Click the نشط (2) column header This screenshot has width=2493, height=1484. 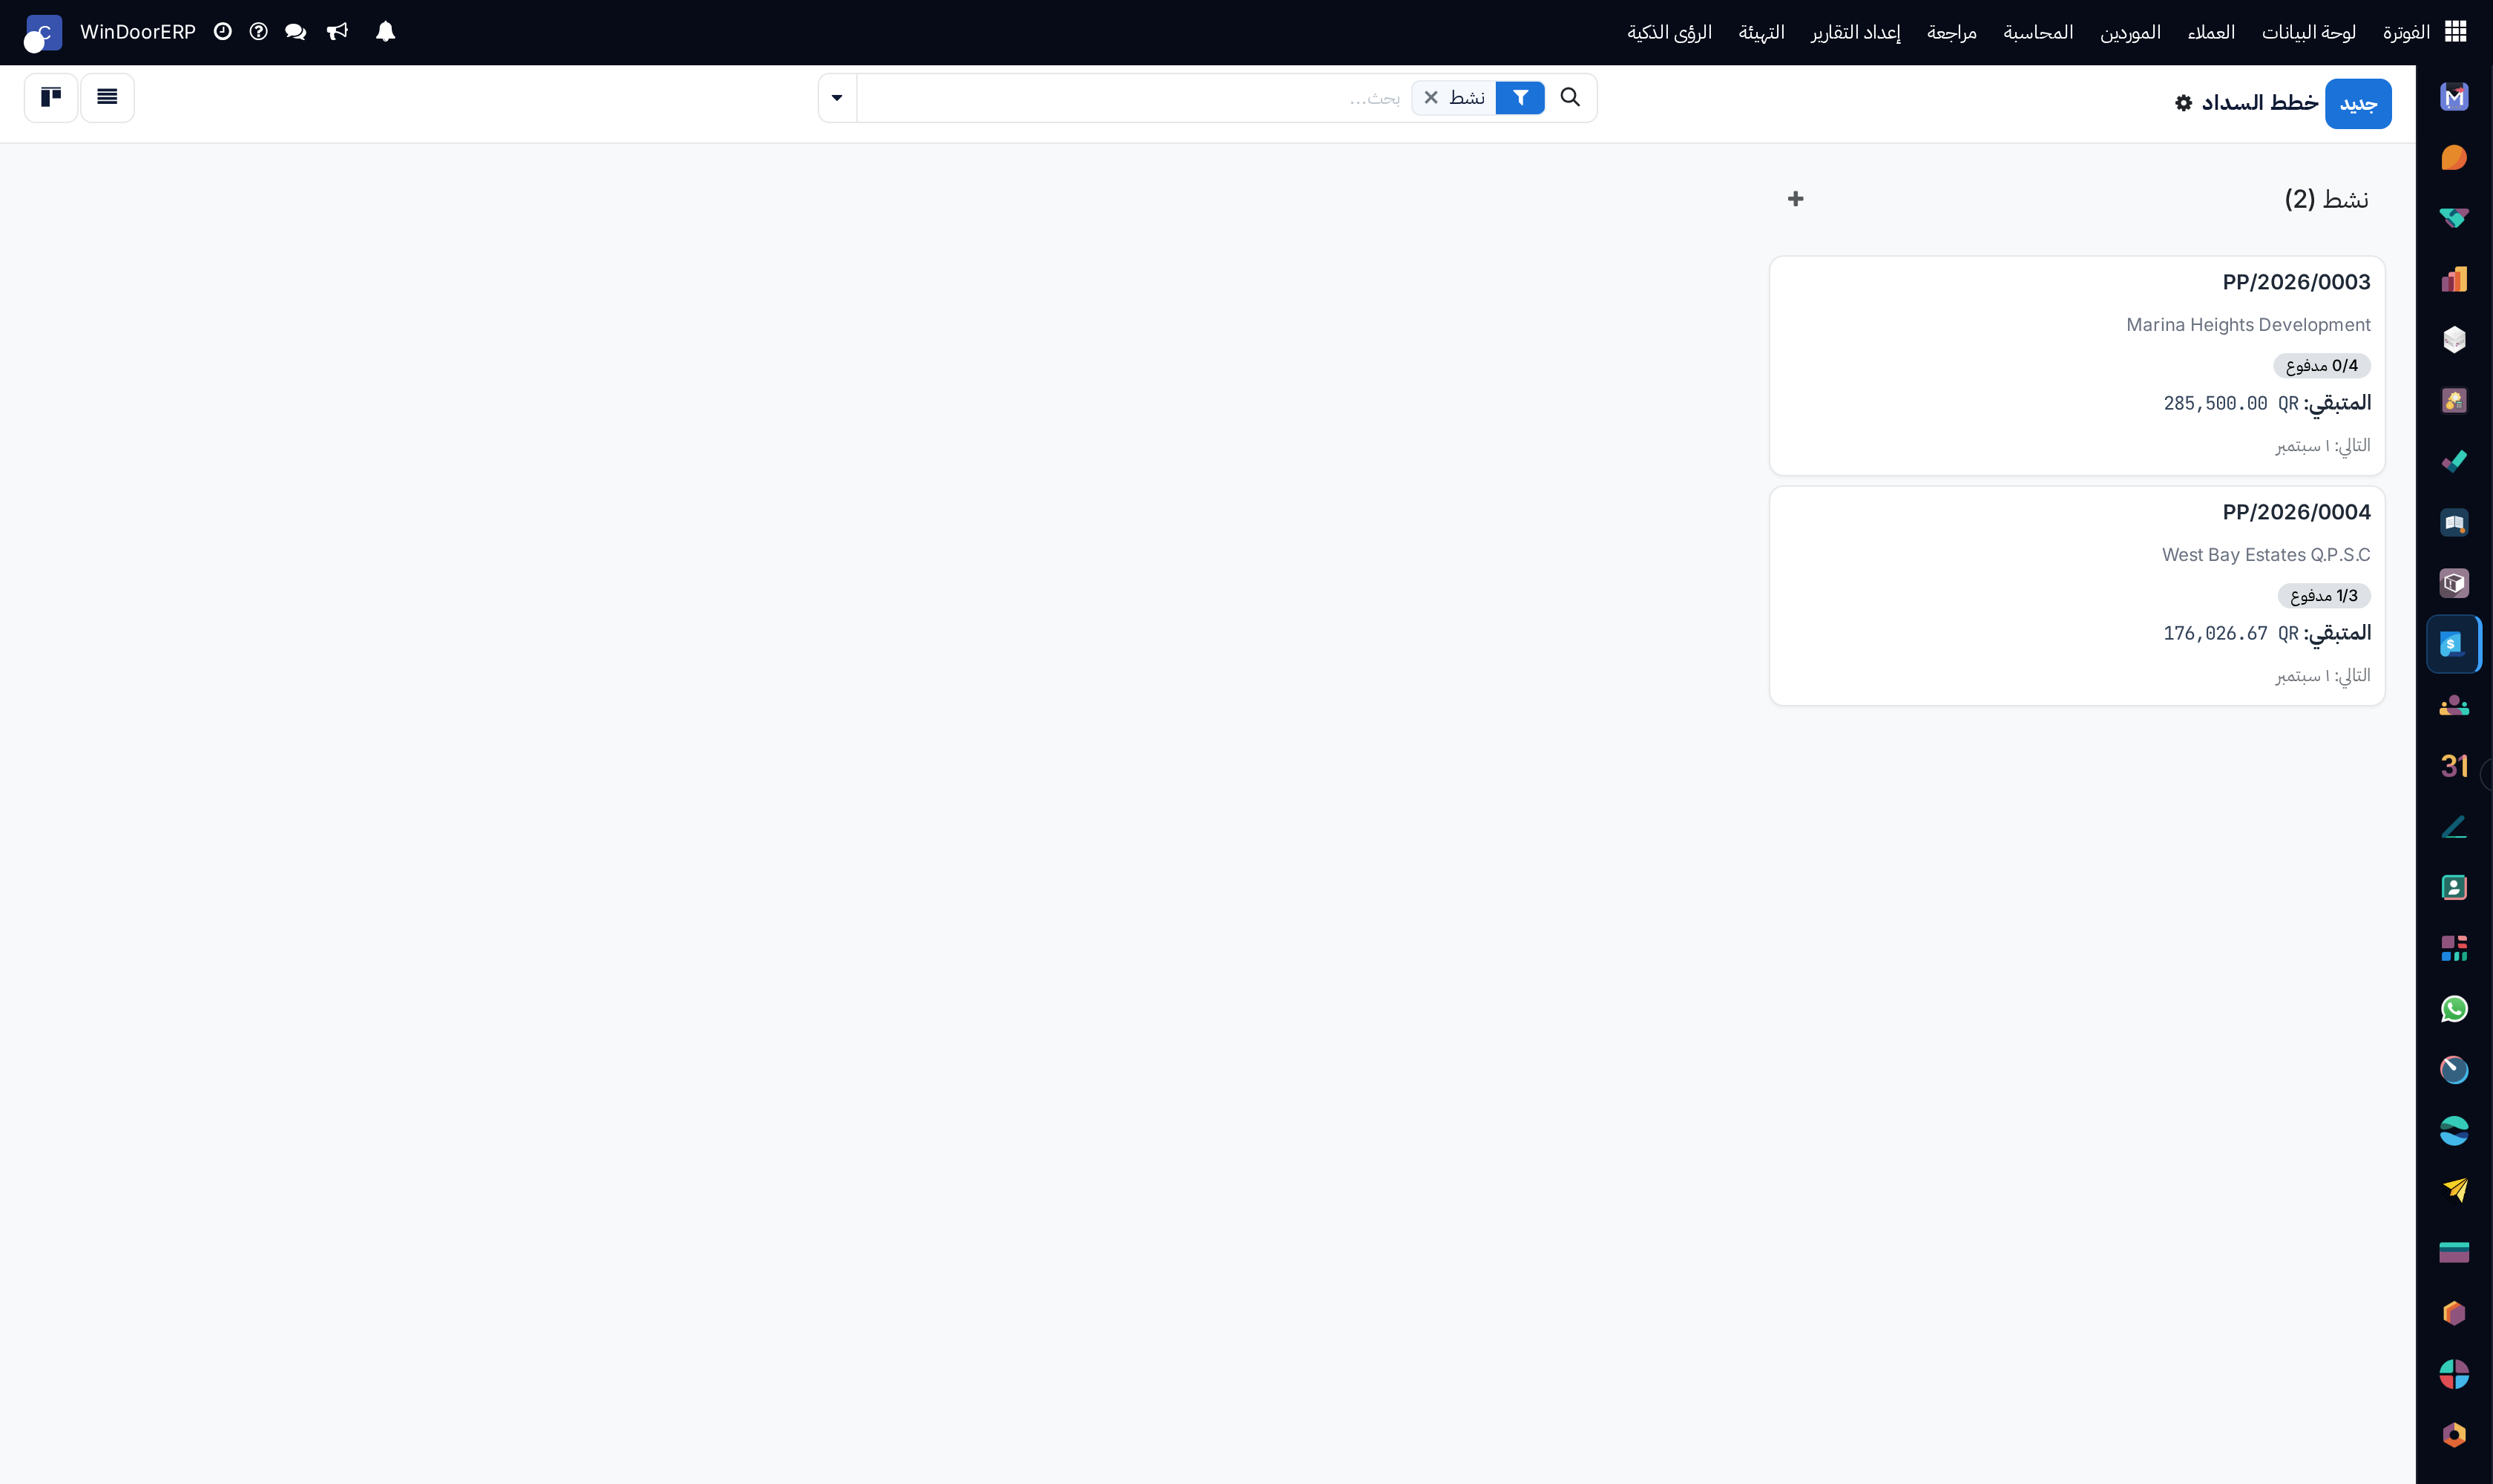click(x=2326, y=199)
